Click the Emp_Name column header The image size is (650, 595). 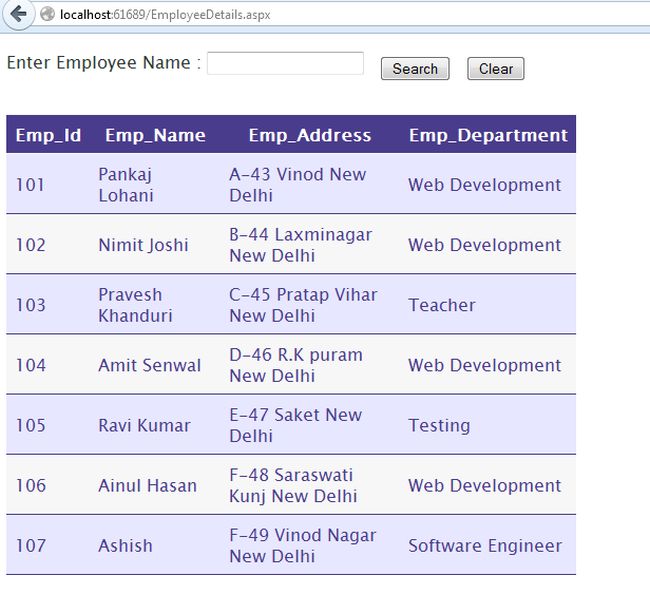tap(155, 135)
